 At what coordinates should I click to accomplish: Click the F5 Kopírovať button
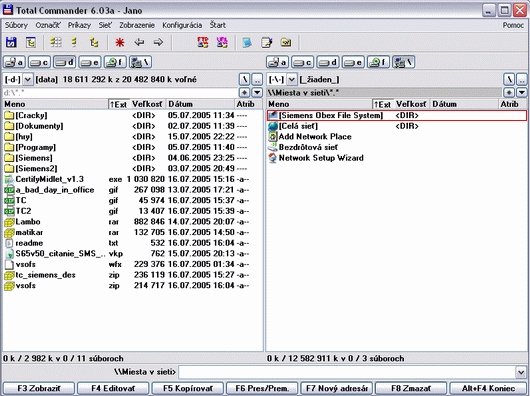click(x=188, y=389)
